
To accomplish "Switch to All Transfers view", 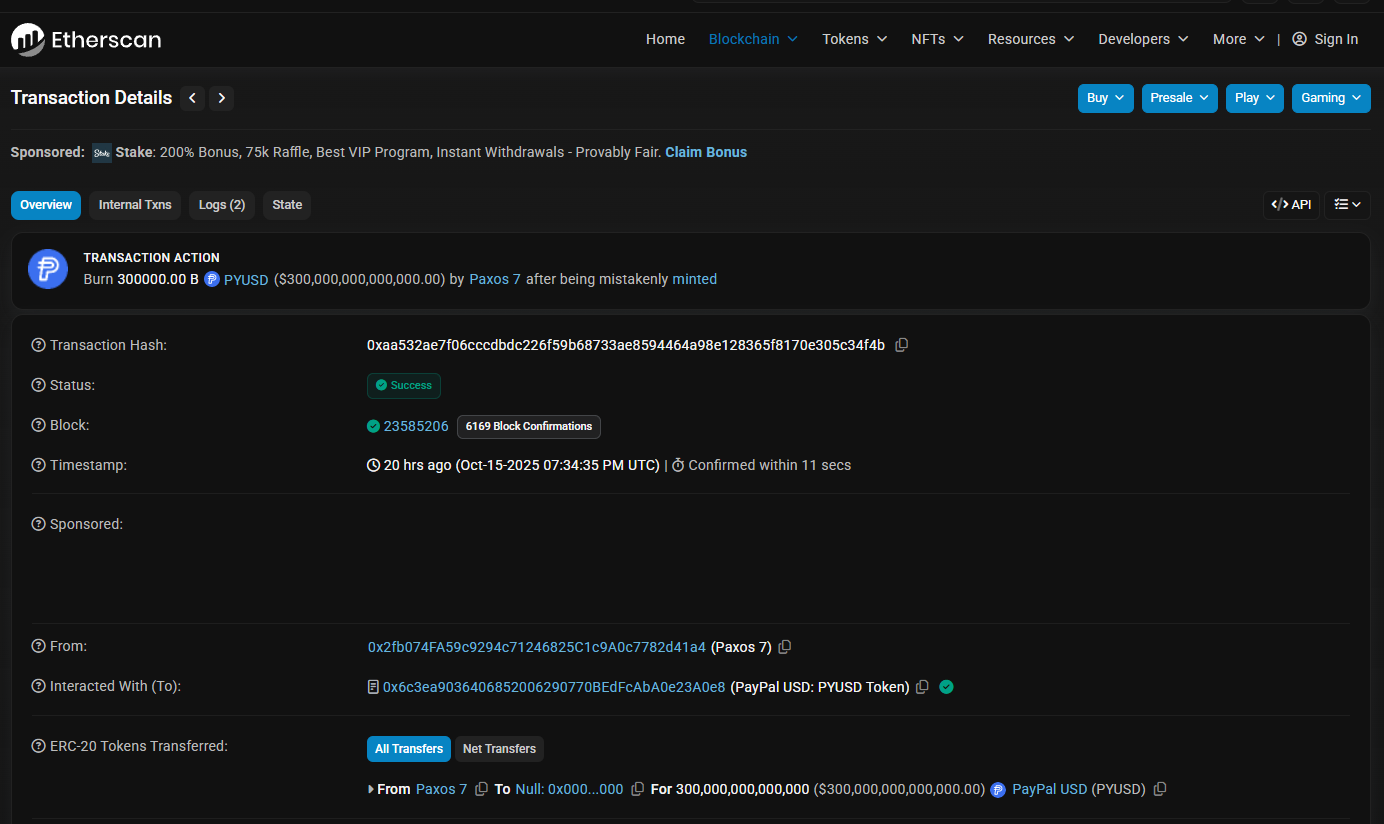I will pyautogui.click(x=409, y=749).
